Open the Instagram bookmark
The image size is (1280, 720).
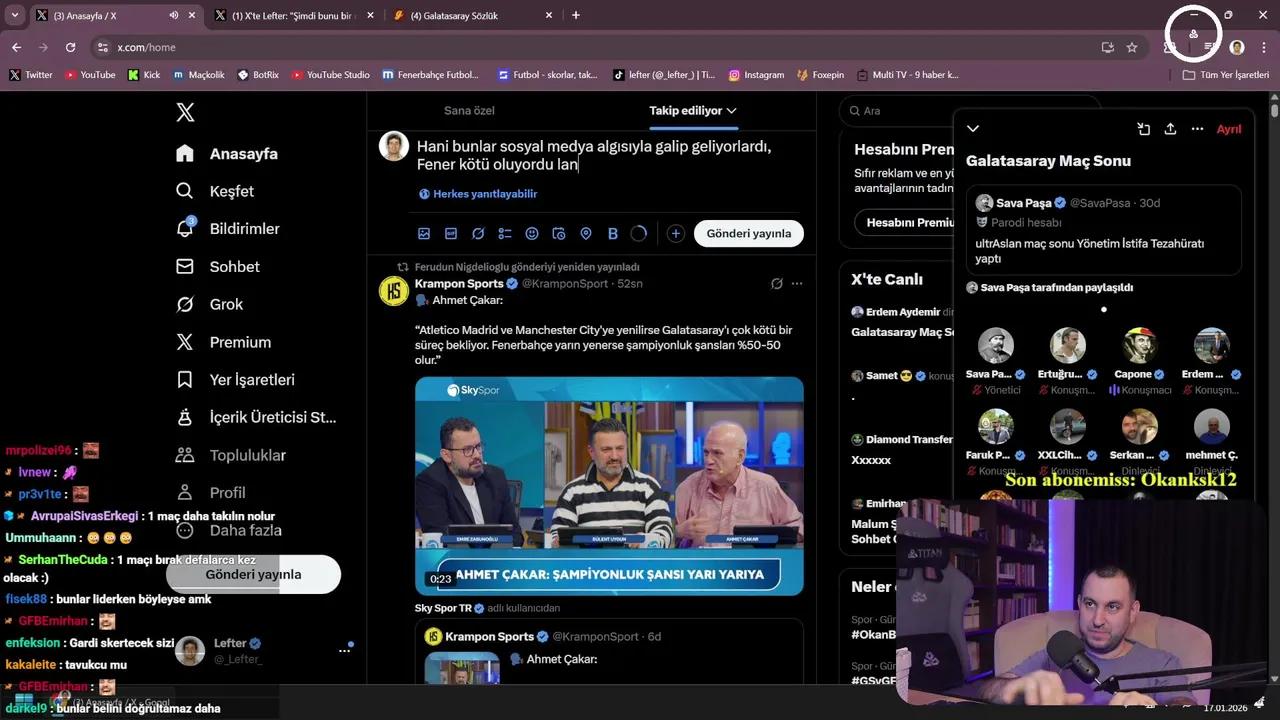(756, 75)
